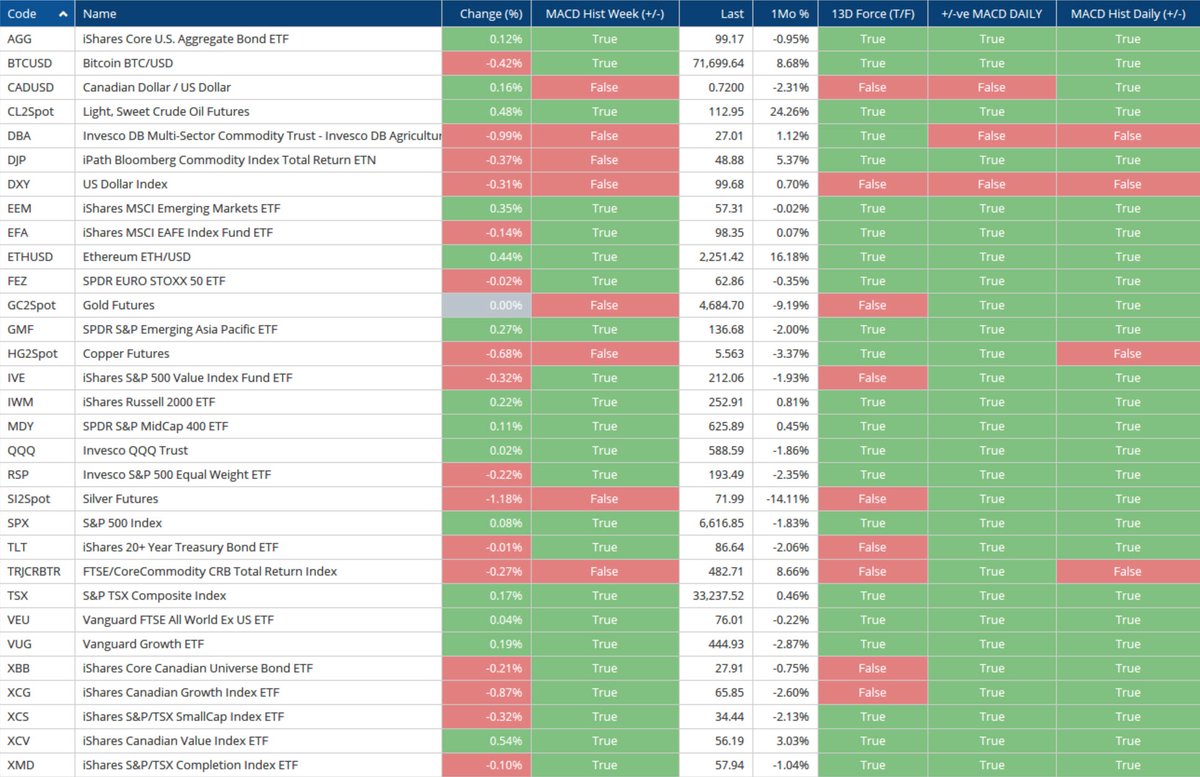Image resolution: width=1200 pixels, height=777 pixels.
Task: Select the AGG code cell
Action: (x=38, y=39)
